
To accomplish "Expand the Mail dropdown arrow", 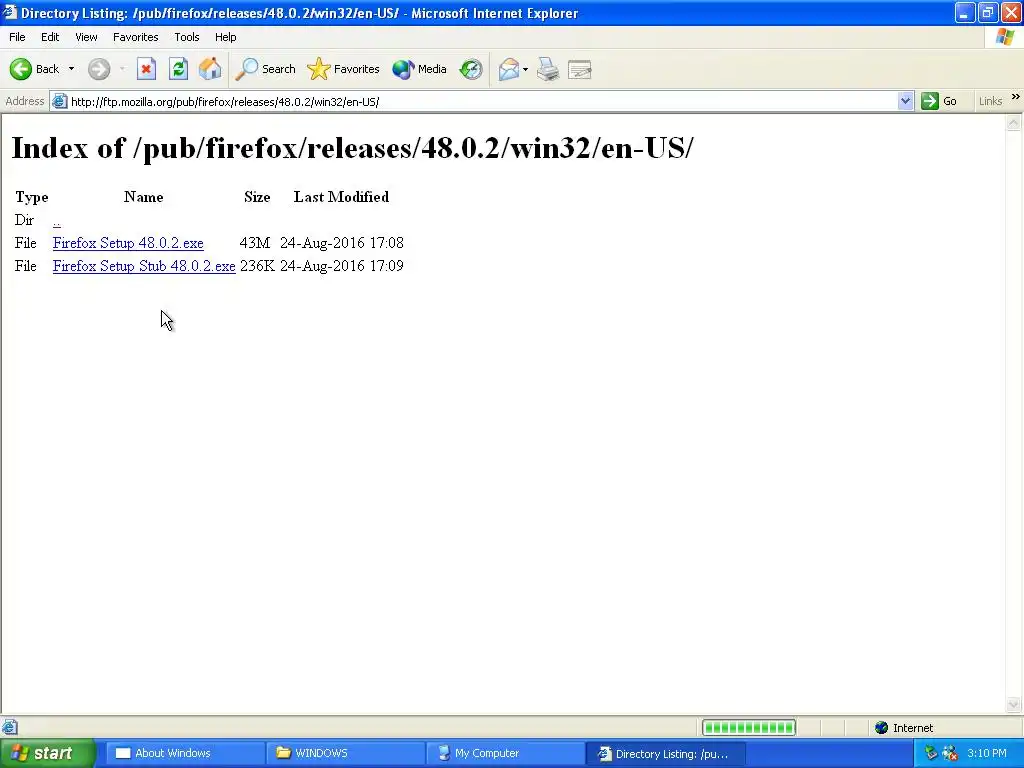I will (526, 69).
